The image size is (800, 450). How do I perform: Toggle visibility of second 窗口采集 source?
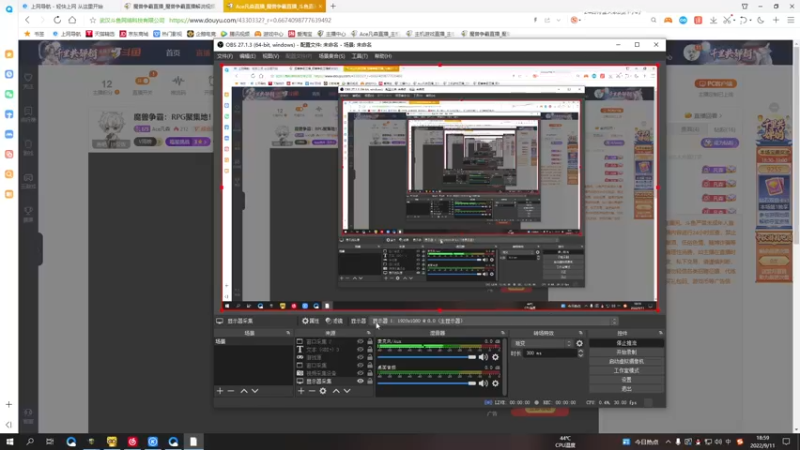360,365
